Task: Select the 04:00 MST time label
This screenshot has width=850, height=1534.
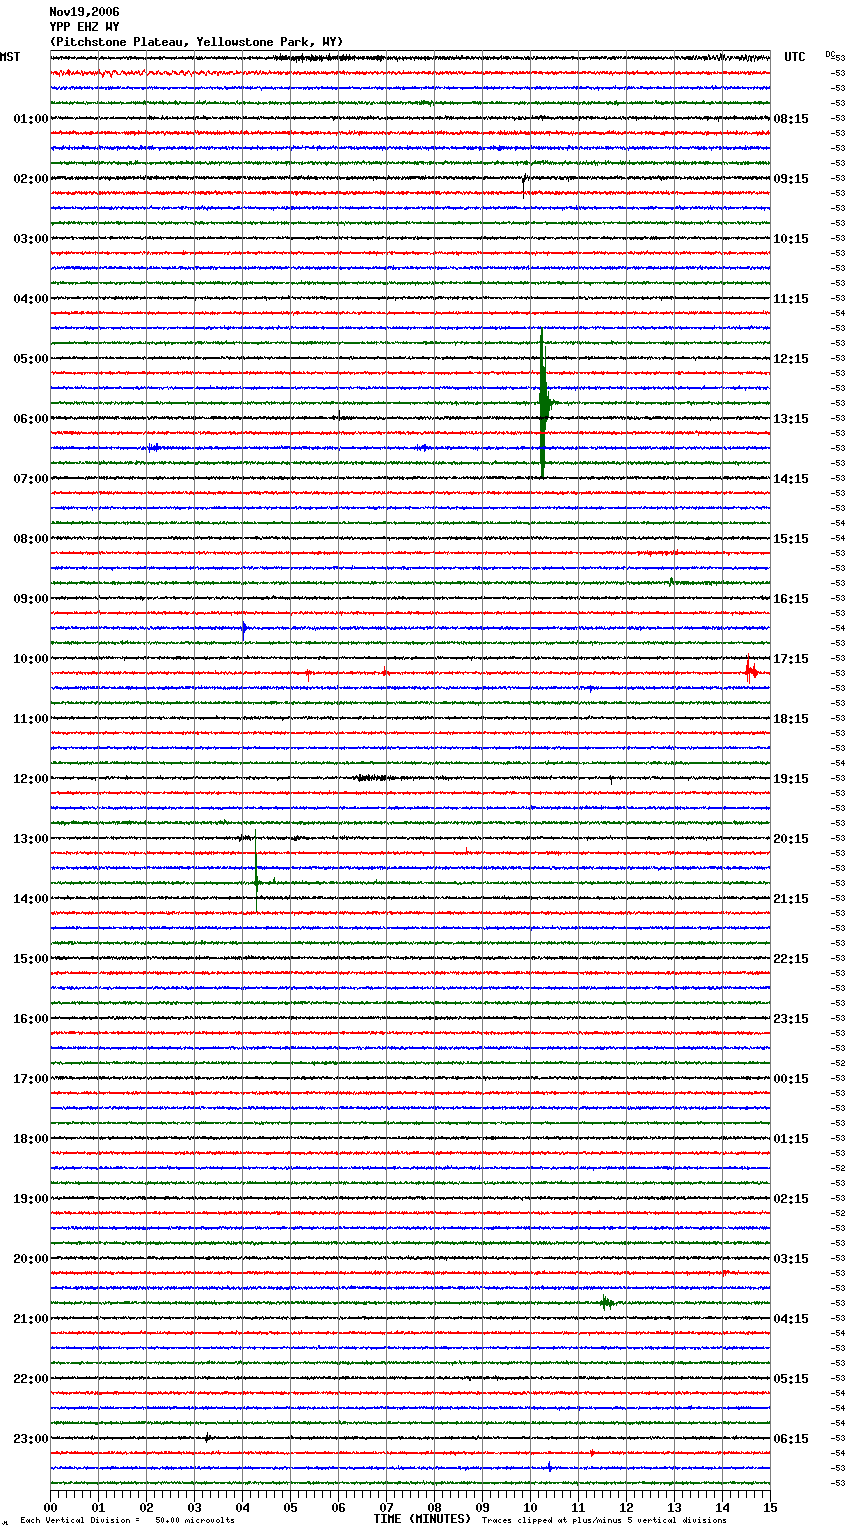Action: (30, 299)
